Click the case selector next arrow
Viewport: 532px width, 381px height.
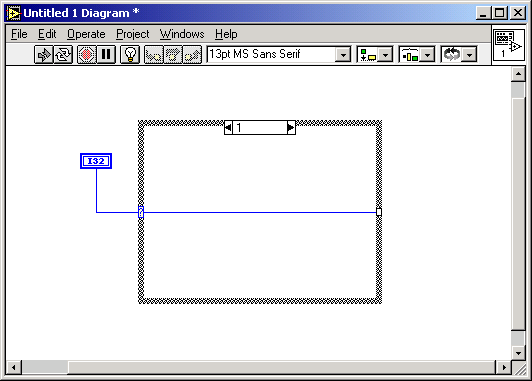[x=291, y=128]
